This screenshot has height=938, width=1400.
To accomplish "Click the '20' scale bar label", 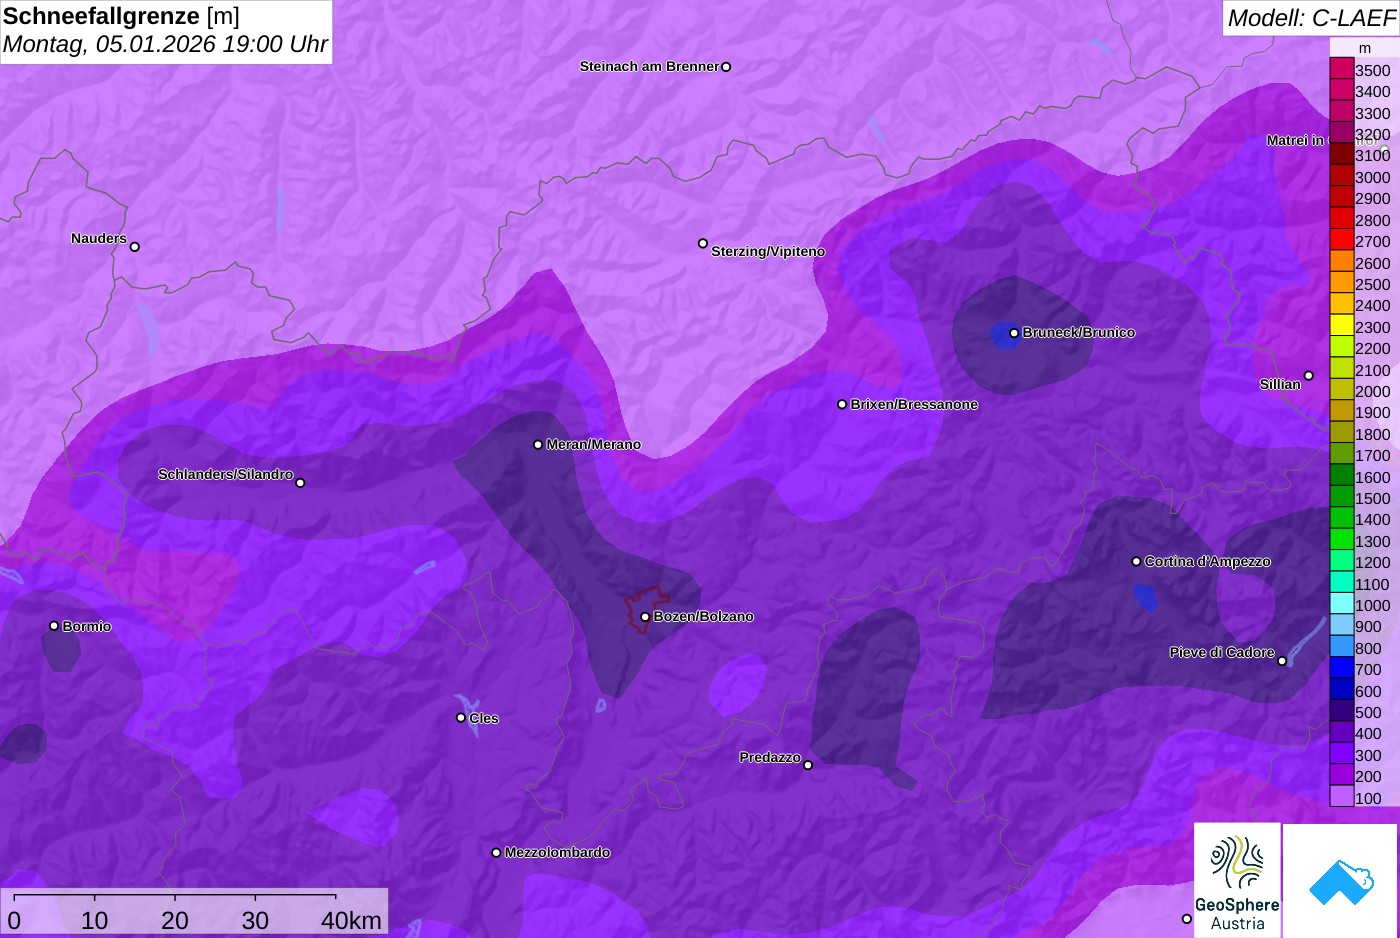I will [x=175, y=921].
